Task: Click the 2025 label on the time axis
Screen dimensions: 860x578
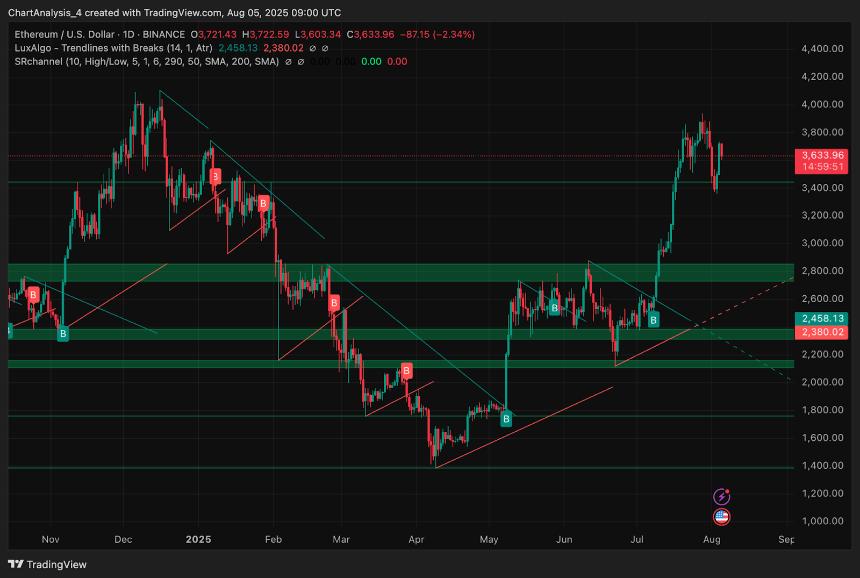Action: [x=197, y=540]
